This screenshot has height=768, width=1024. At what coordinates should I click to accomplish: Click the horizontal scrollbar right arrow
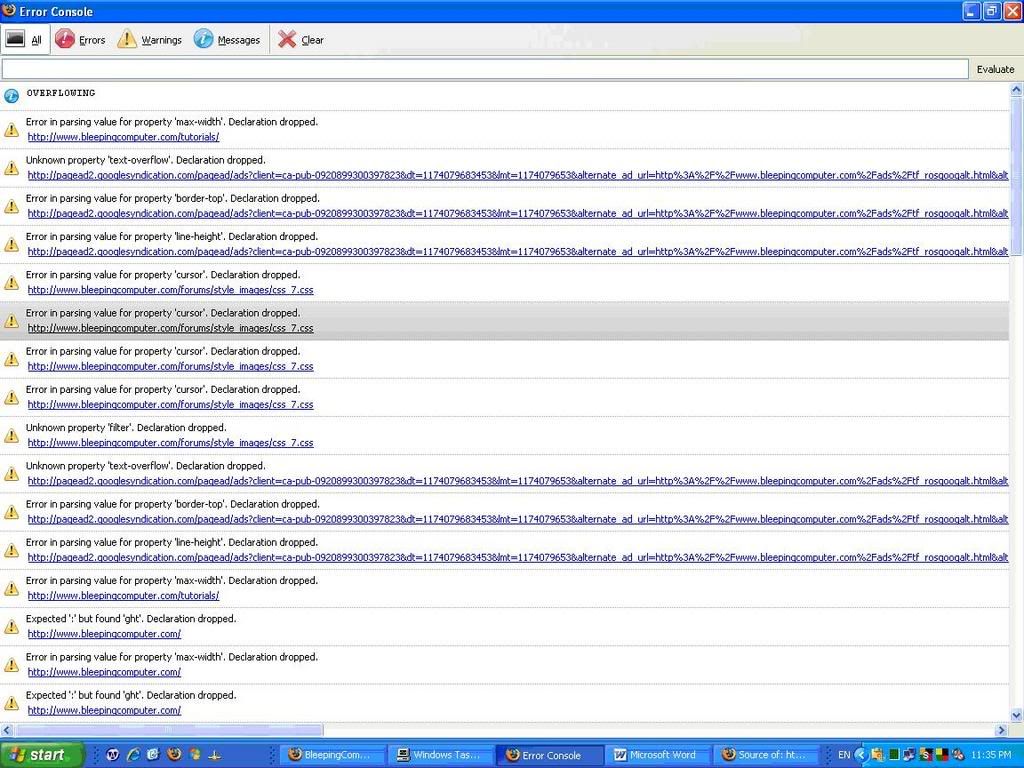point(1002,729)
